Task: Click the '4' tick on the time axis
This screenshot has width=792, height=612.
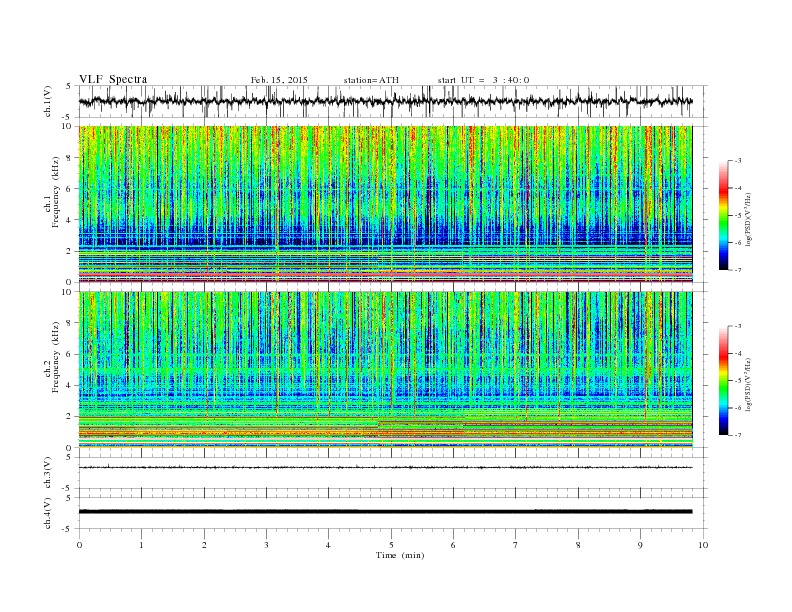Action: coord(328,545)
